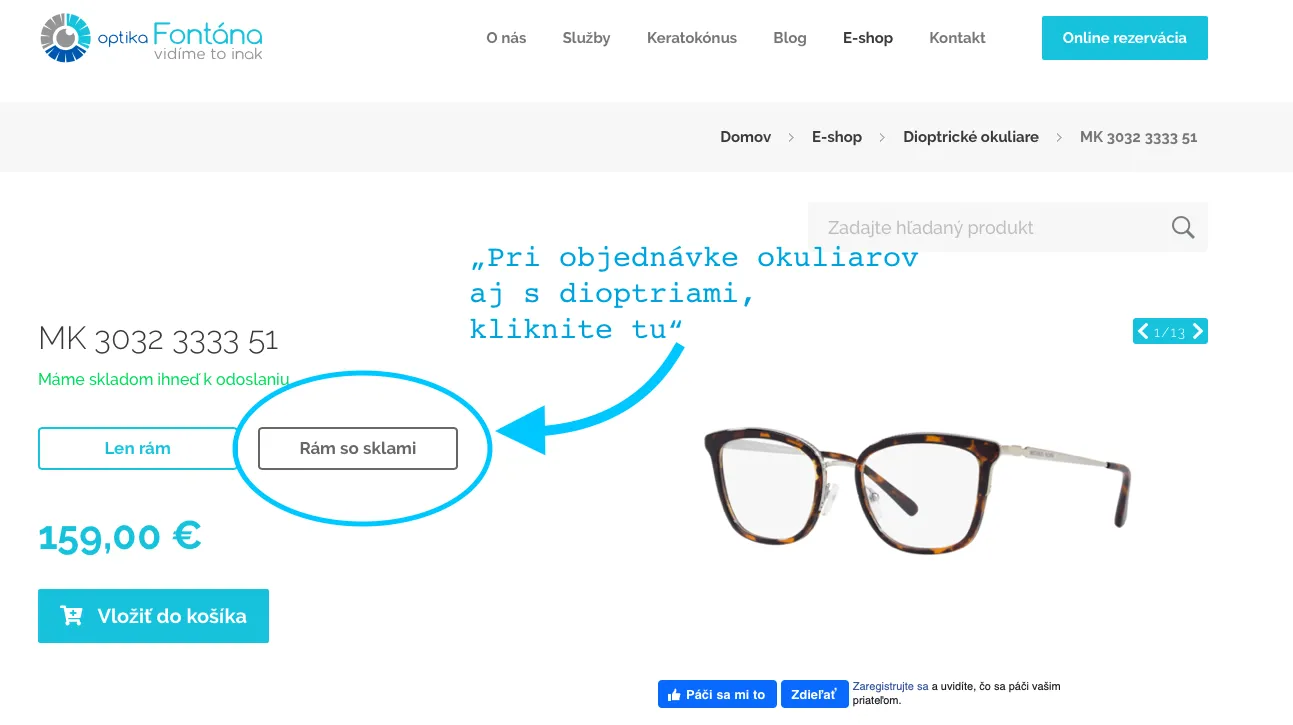Go to Domov breadcrumb link
The image size is (1293, 725).
pos(746,137)
